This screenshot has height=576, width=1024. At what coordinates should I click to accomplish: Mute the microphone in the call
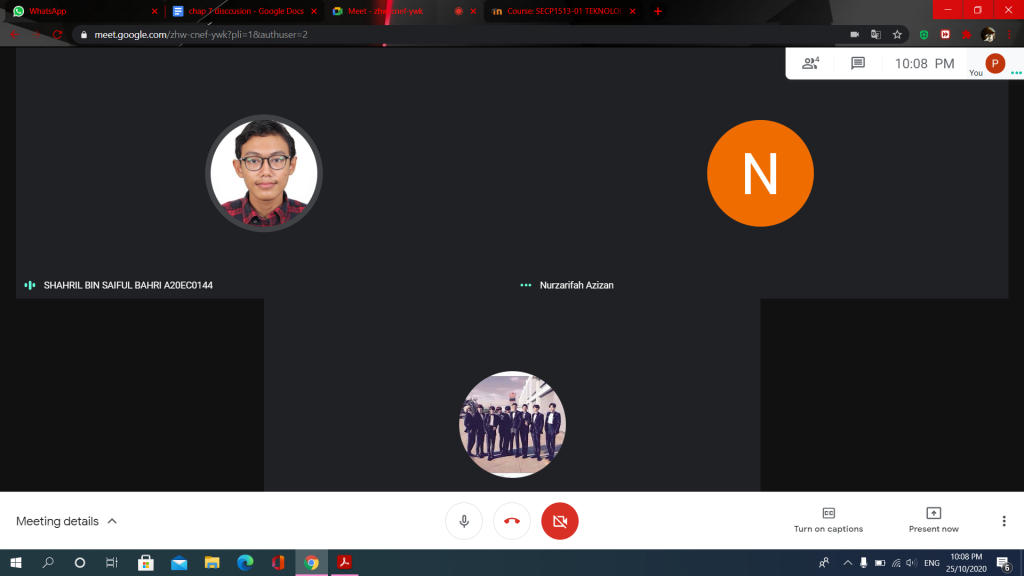tap(464, 521)
